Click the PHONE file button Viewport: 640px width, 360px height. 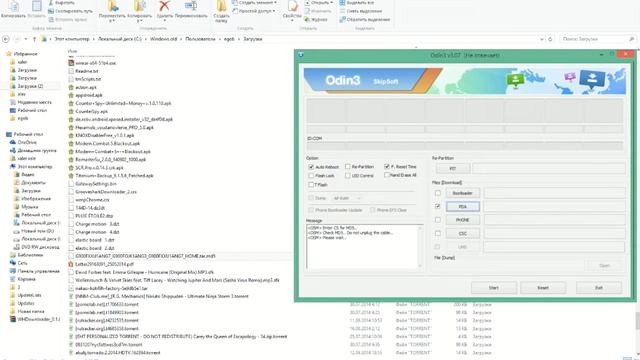click(462, 220)
